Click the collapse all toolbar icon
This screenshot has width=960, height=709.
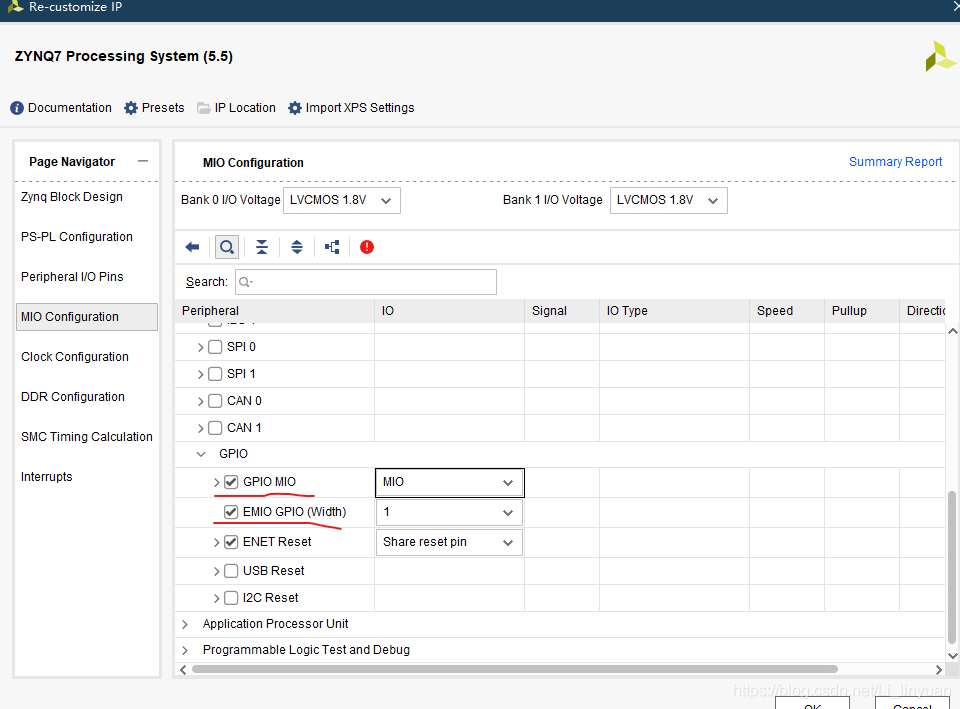(x=261, y=247)
